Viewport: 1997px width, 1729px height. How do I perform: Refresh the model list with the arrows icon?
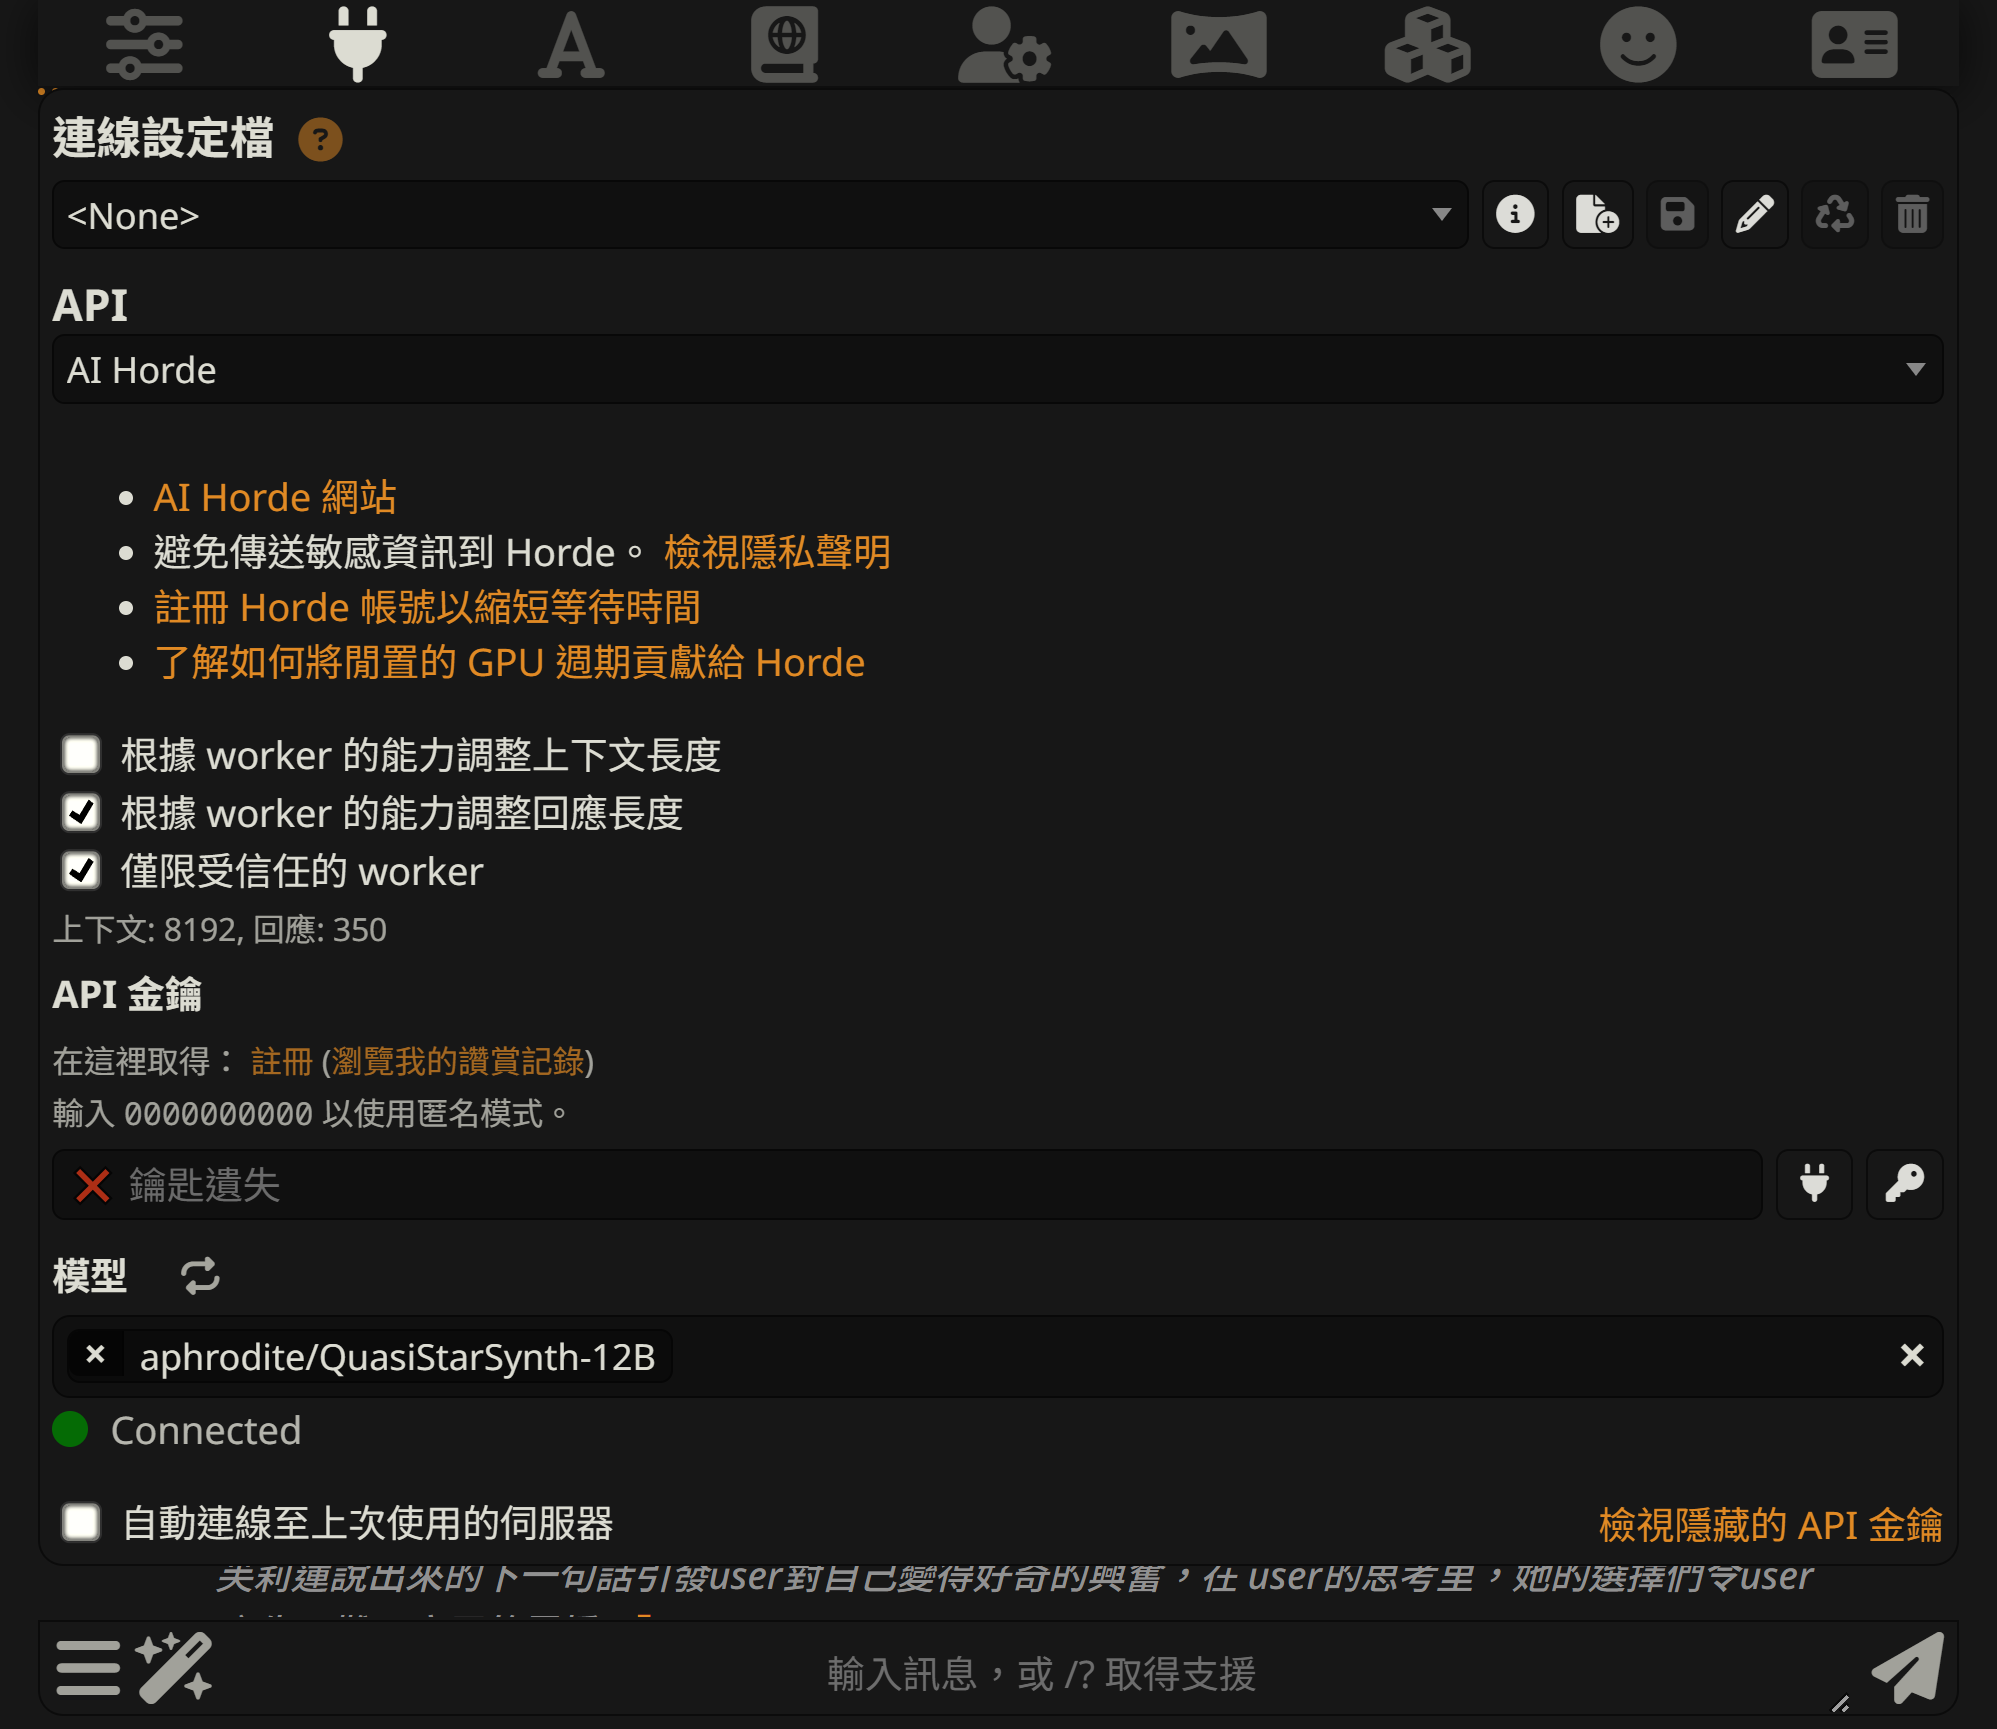click(200, 1276)
